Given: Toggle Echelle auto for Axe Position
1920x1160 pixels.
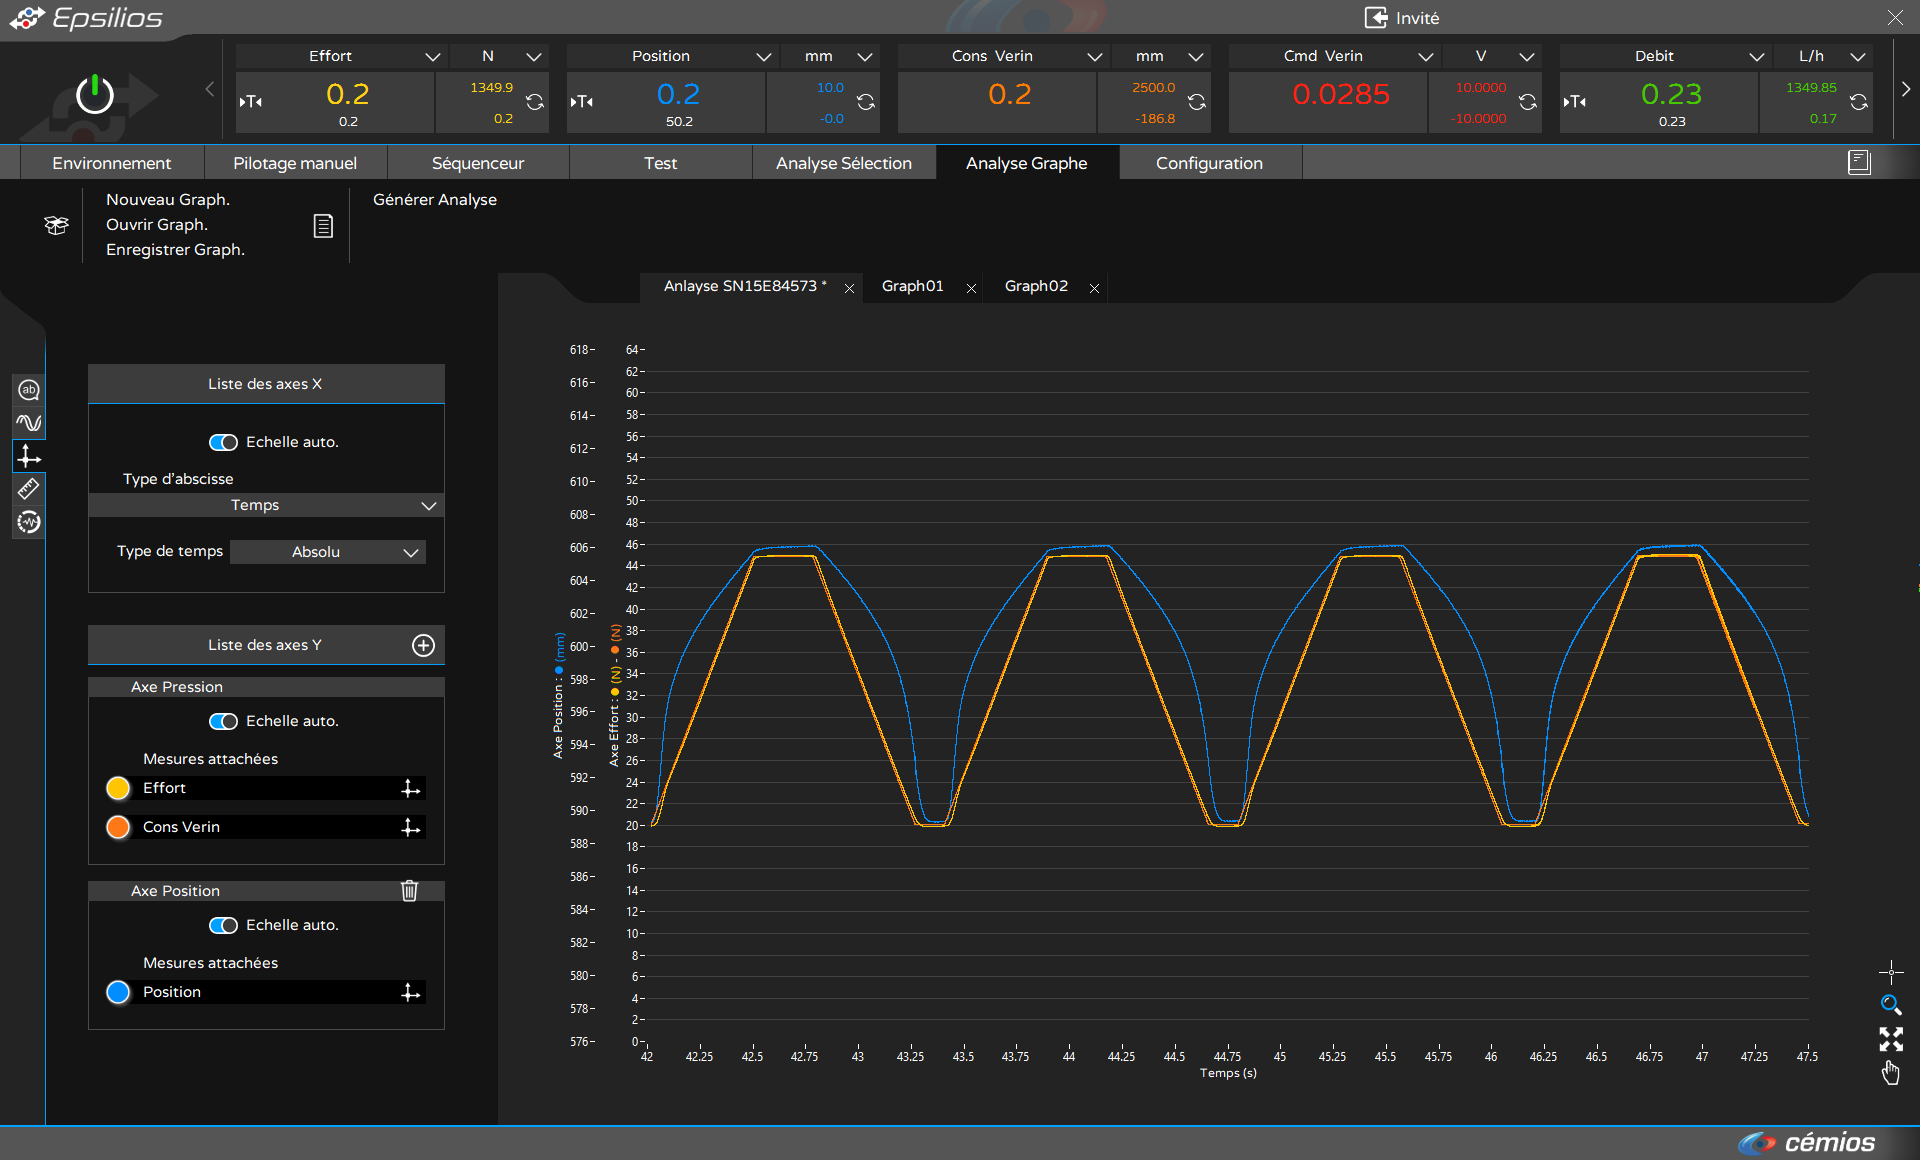Looking at the screenshot, I should click(x=224, y=925).
